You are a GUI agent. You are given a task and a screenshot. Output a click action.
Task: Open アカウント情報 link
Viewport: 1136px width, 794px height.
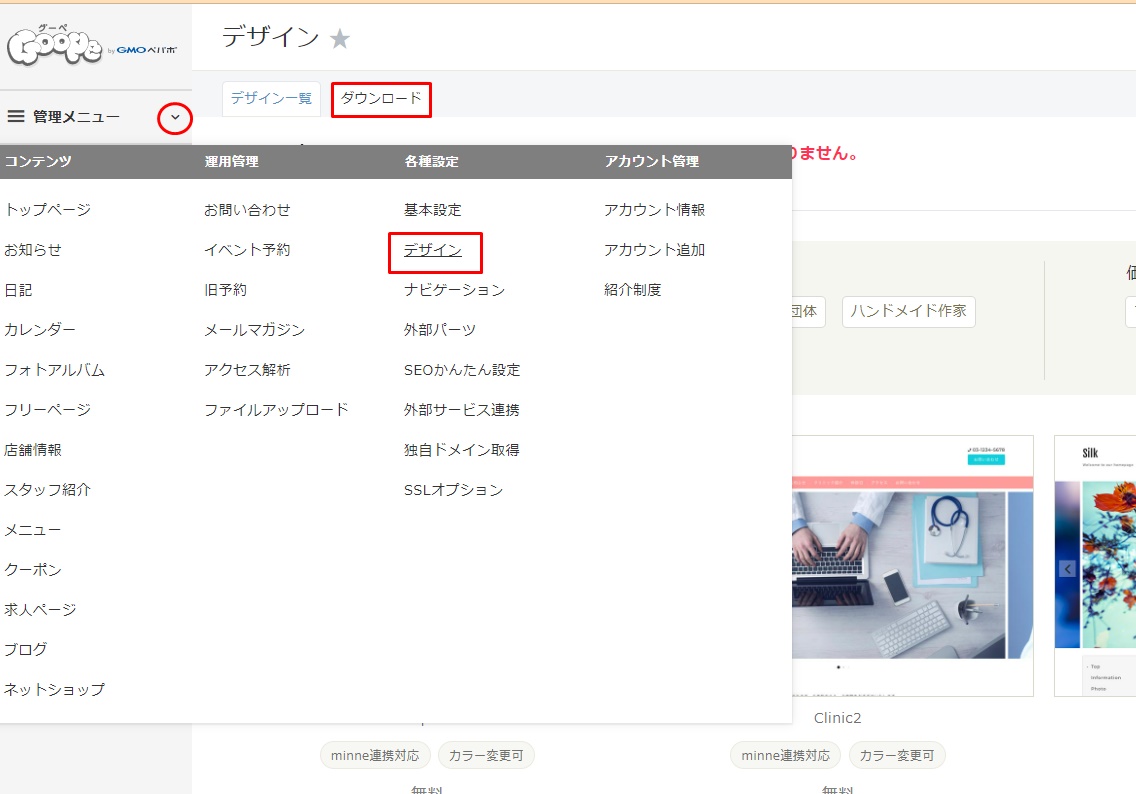point(655,209)
